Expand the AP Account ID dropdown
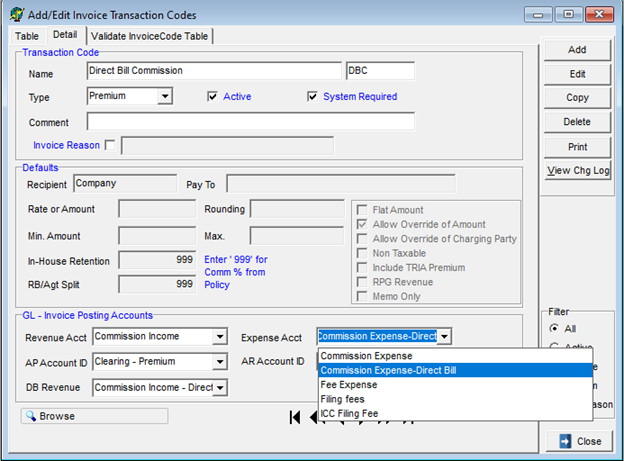The width and height of the screenshot is (624, 461). pyautogui.click(x=220, y=362)
